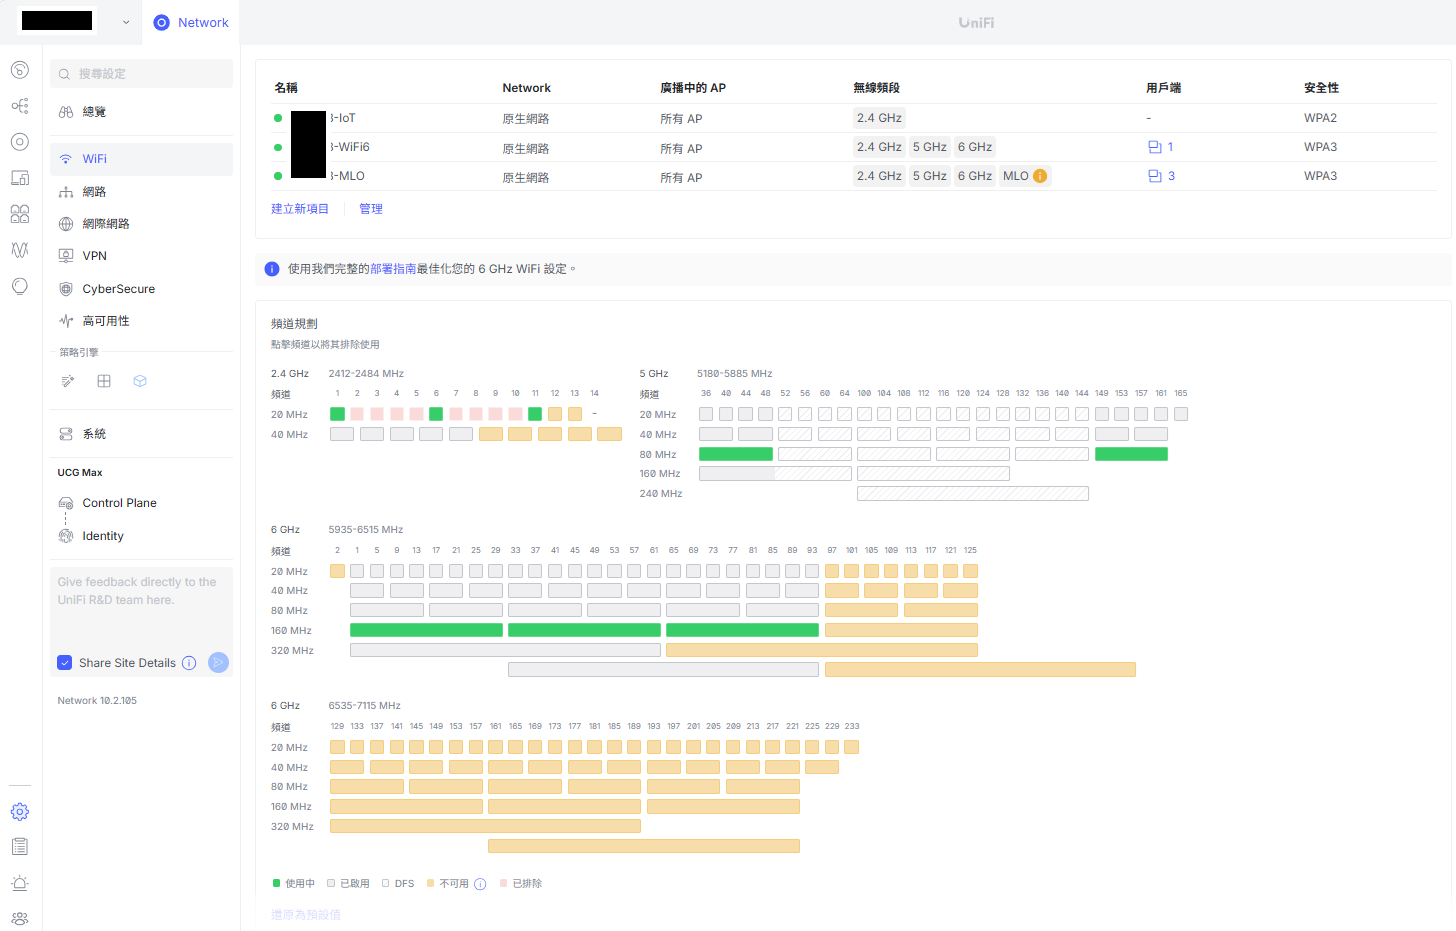
Task: Open the alarms bell icon in the left rail
Action: tap(20, 883)
